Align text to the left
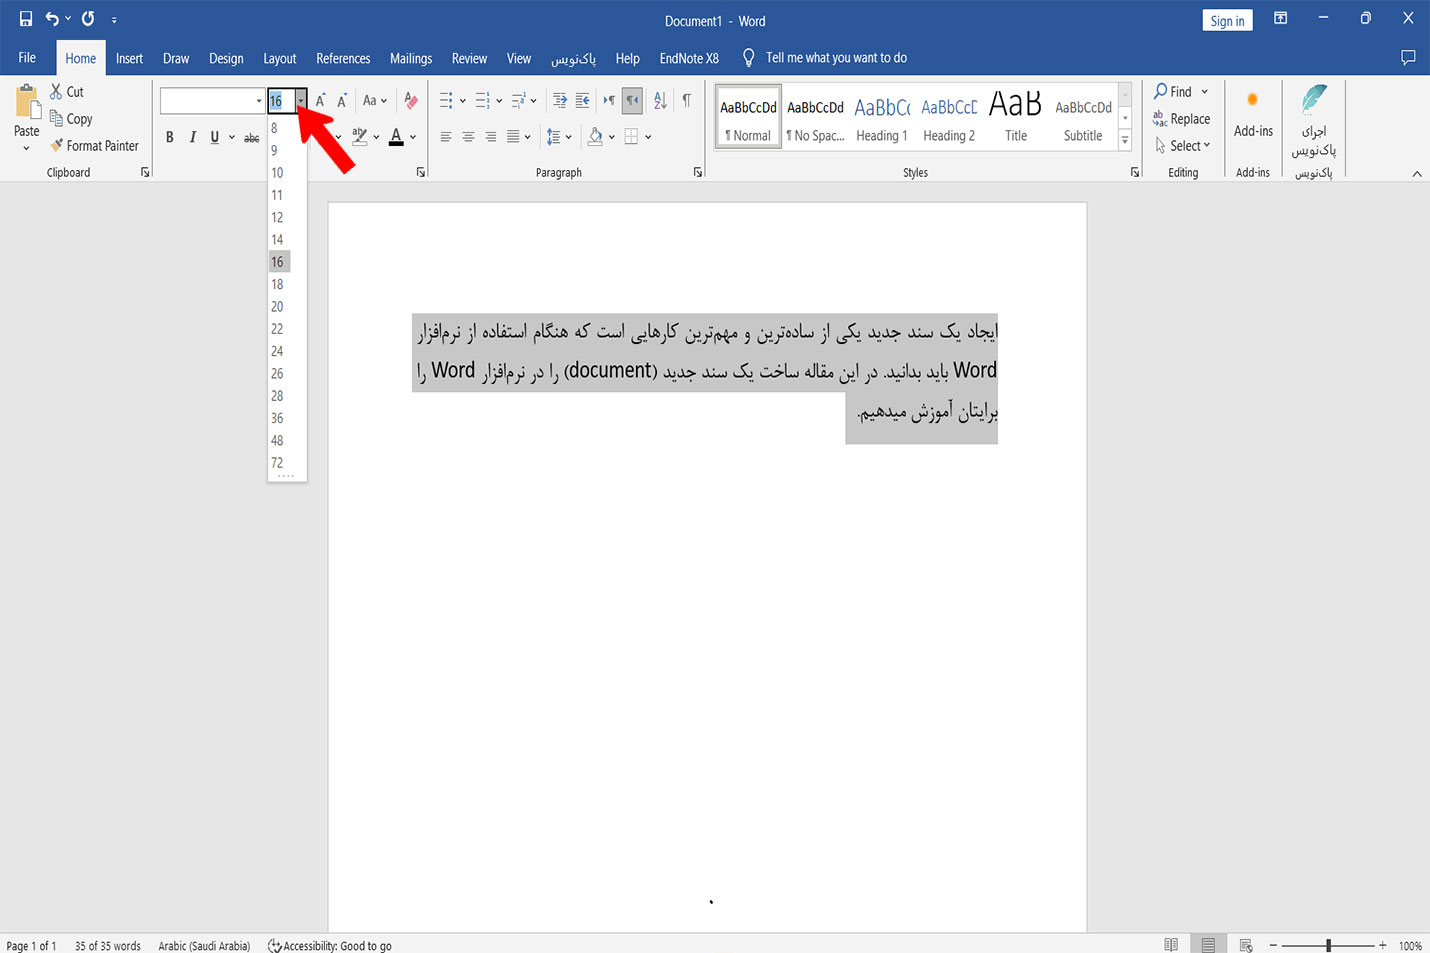Viewport: 1430px width, 953px height. tap(446, 137)
